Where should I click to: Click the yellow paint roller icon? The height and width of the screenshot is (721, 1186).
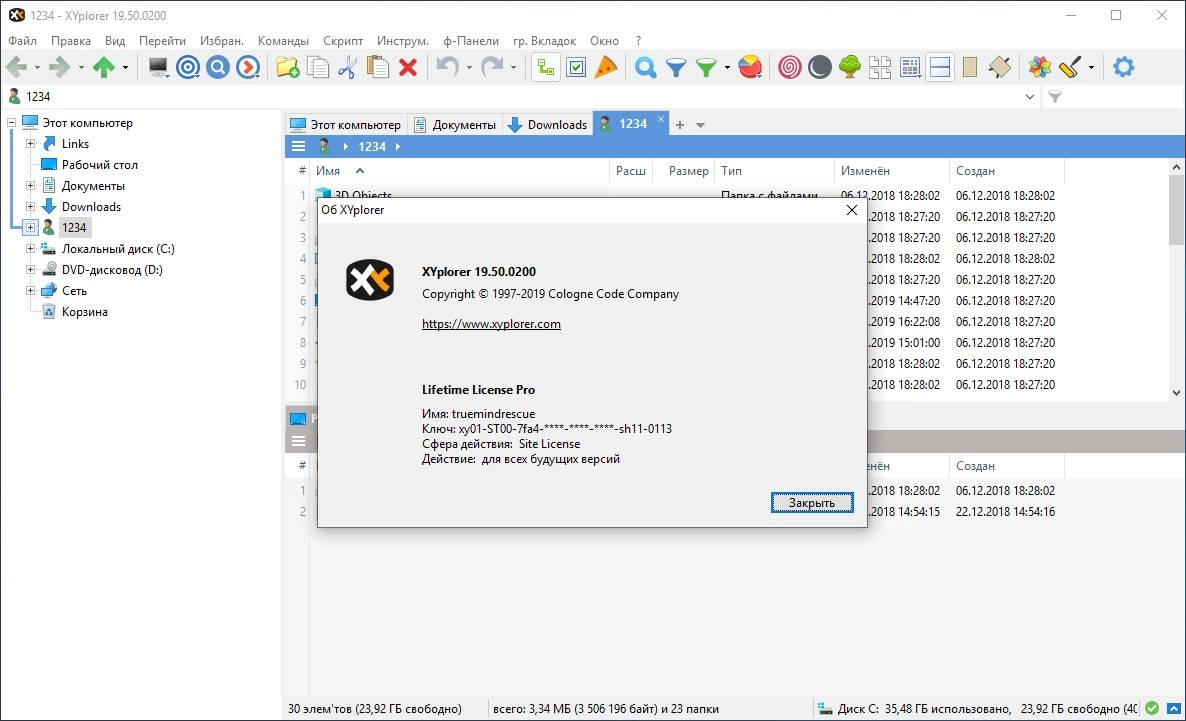(1070, 67)
